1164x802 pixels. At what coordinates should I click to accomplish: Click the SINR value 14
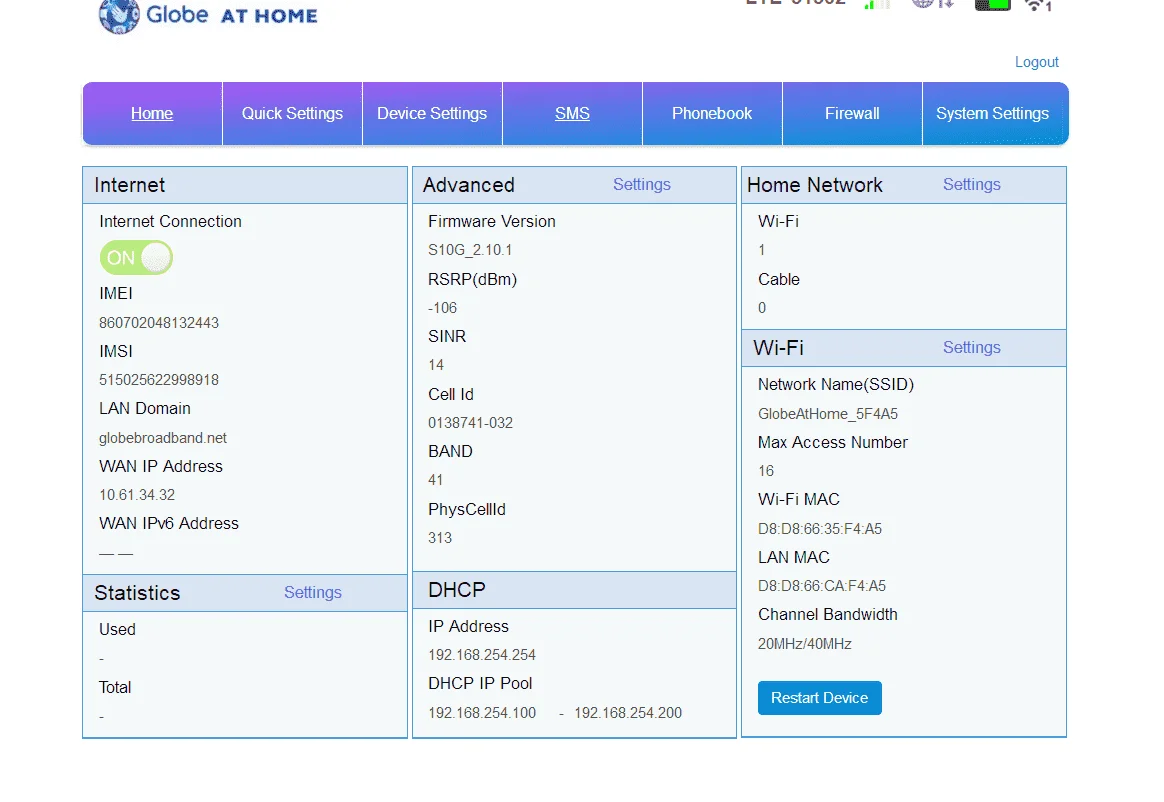pyautogui.click(x=436, y=365)
